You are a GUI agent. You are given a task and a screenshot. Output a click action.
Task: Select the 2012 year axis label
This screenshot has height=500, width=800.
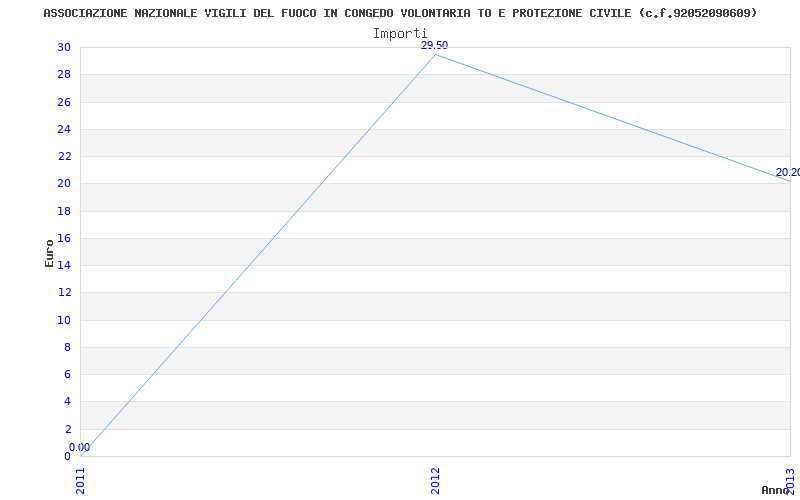pyautogui.click(x=435, y=481)
